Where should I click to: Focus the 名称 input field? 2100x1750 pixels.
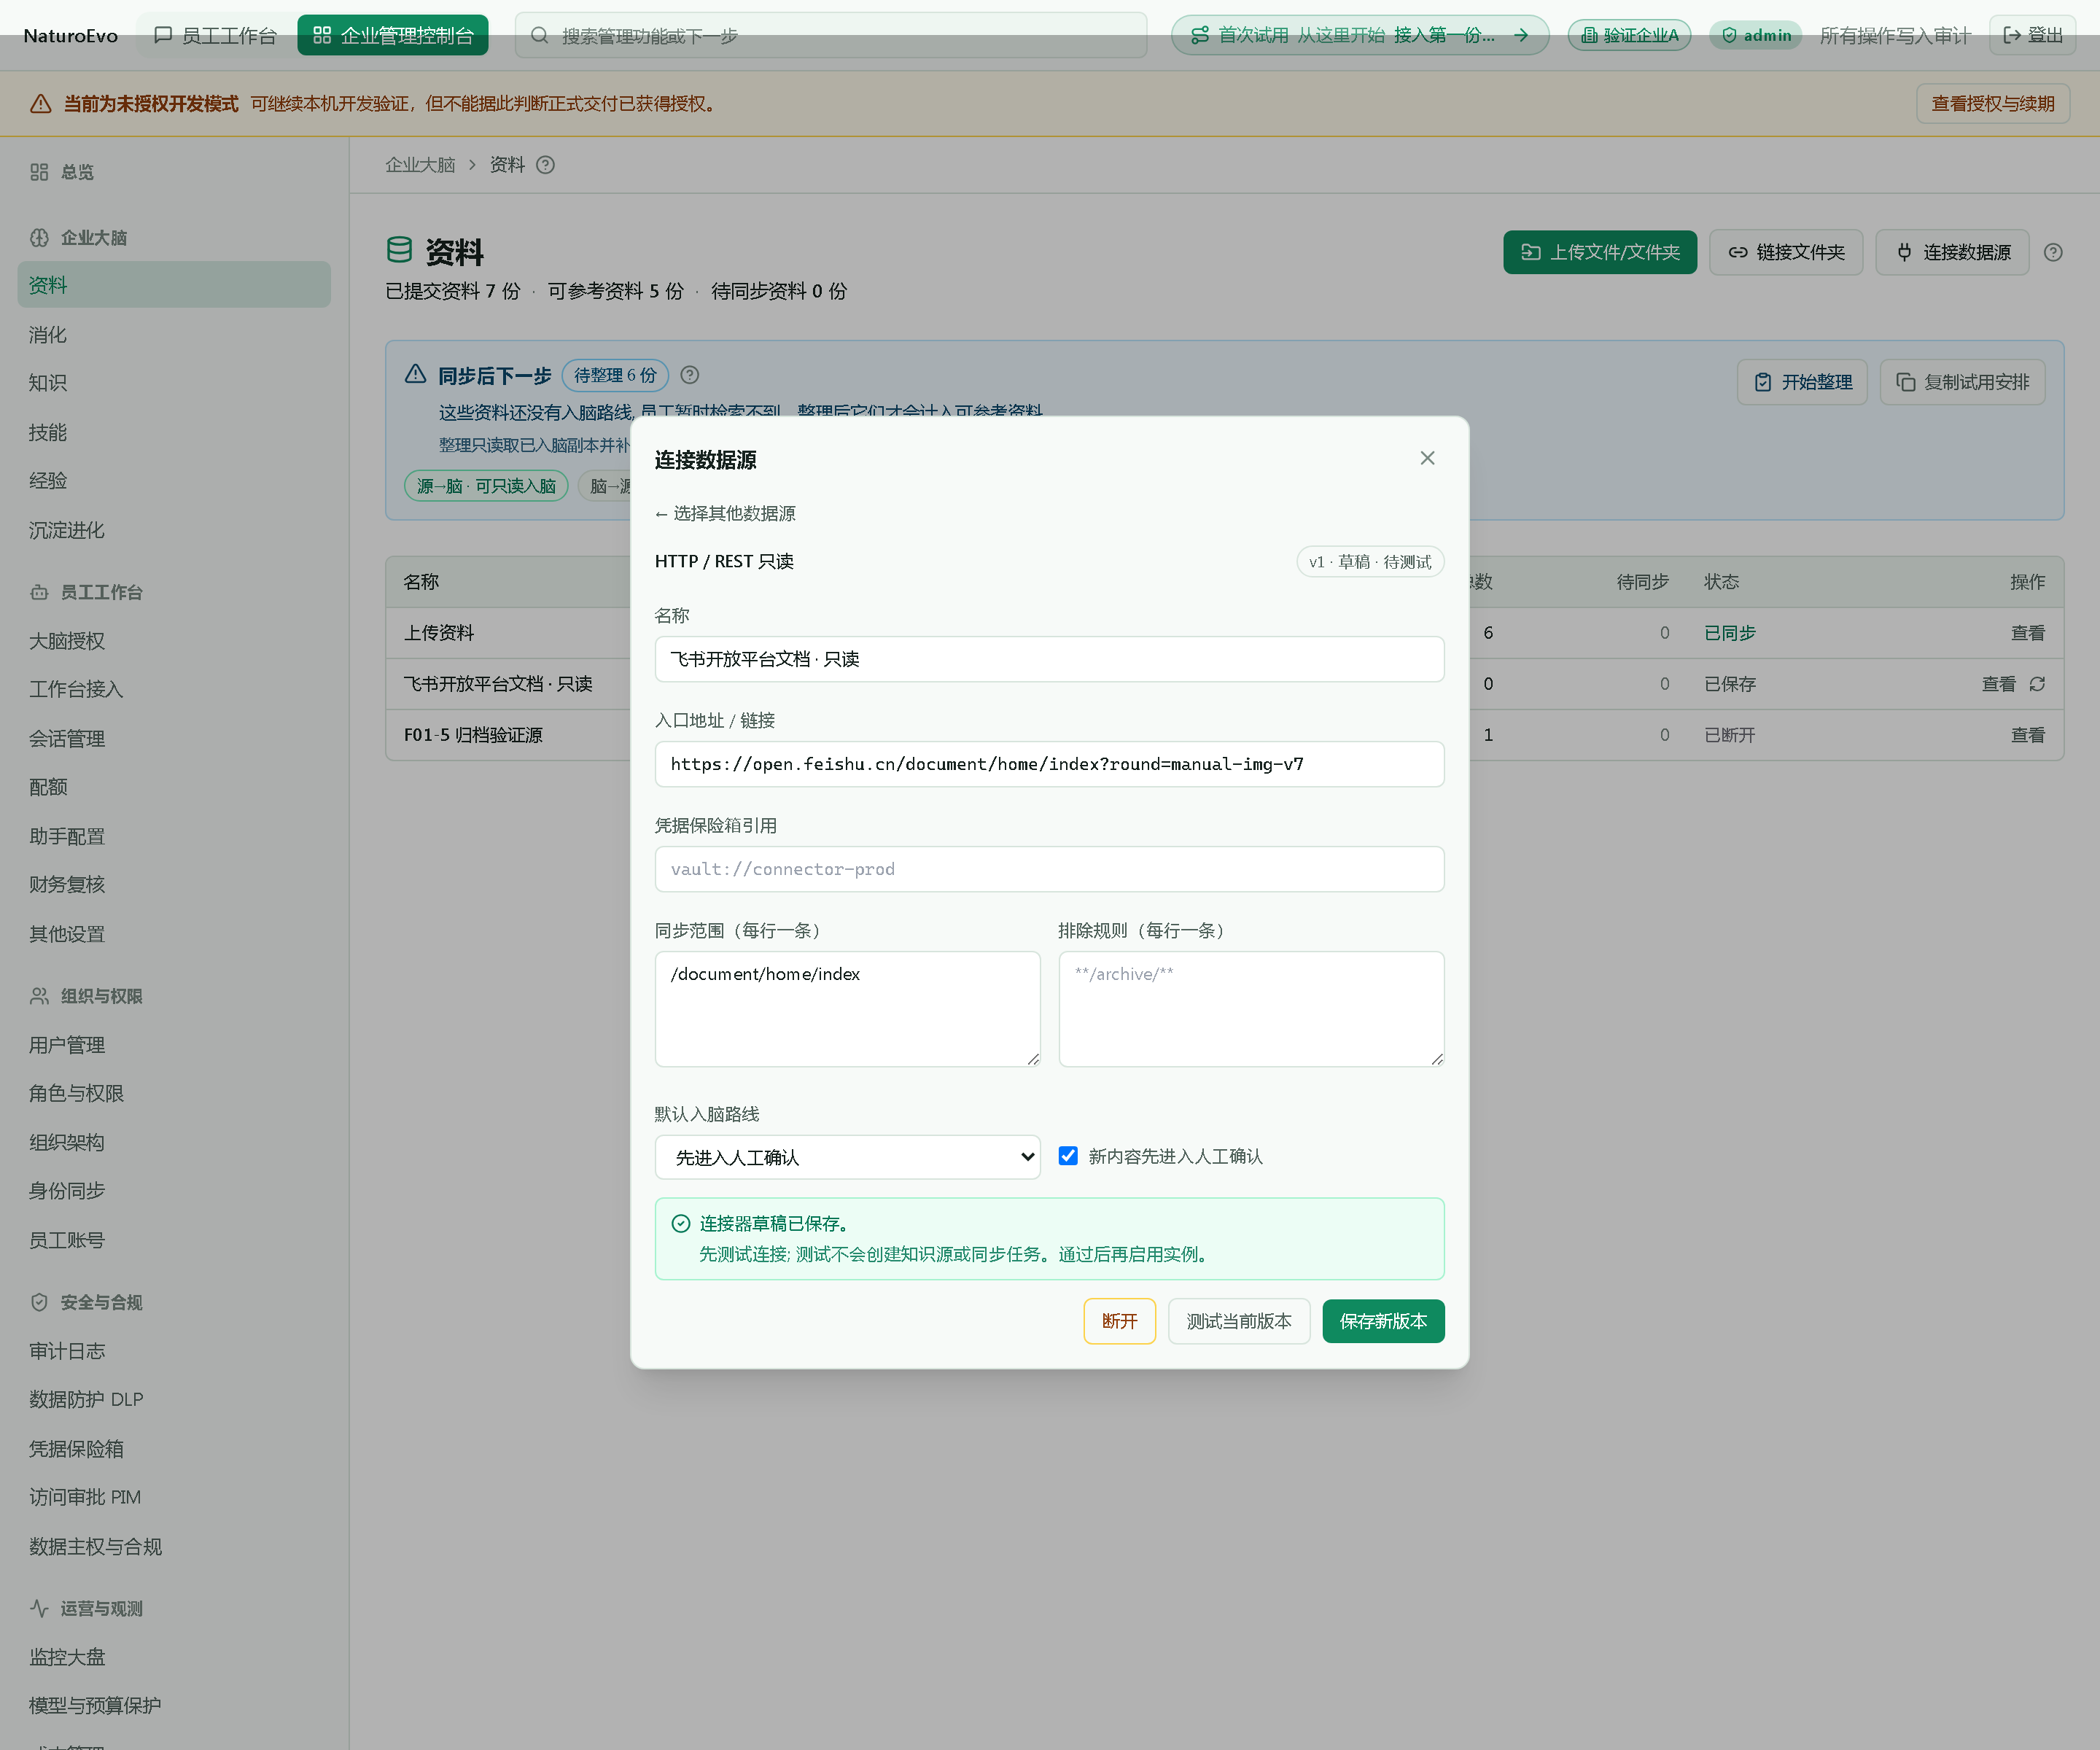1049,659
